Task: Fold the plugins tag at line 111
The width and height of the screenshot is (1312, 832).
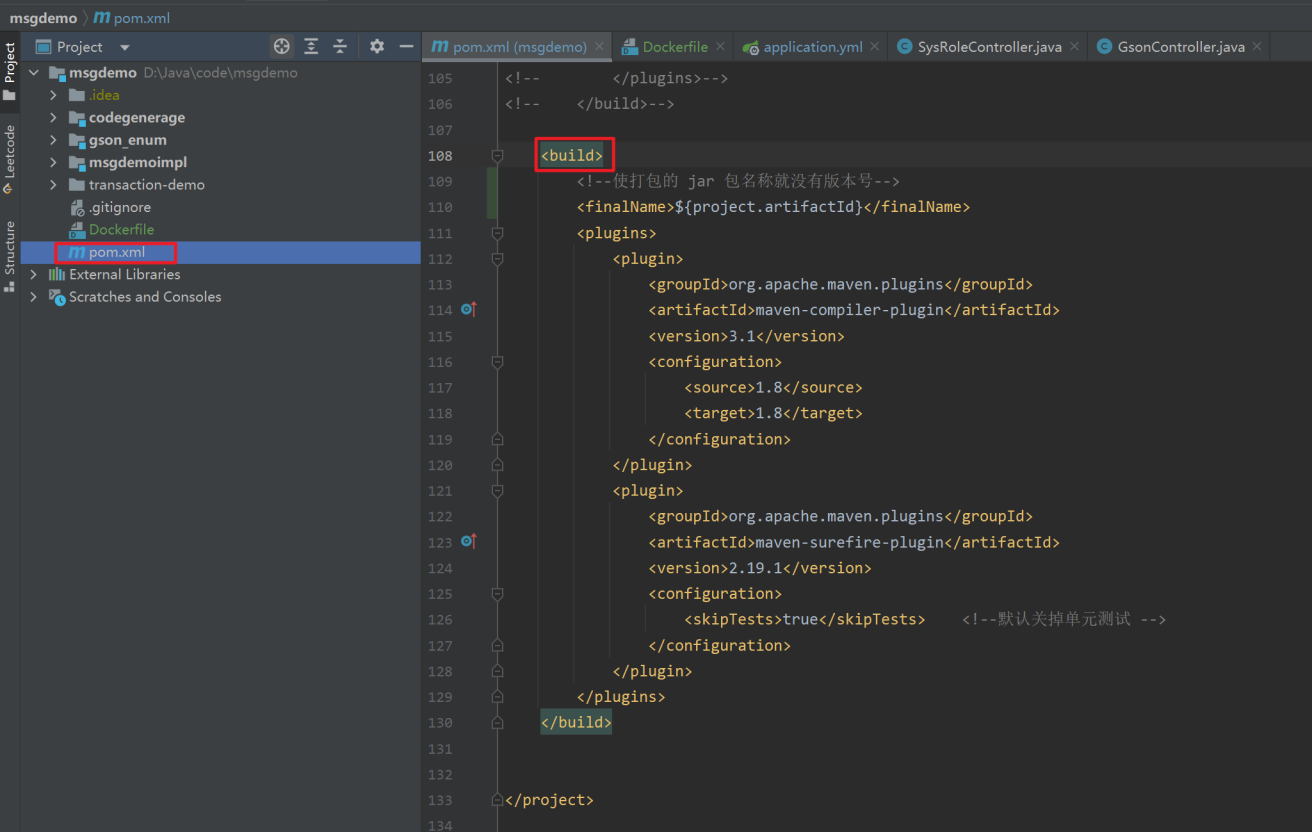Action: 497,233
